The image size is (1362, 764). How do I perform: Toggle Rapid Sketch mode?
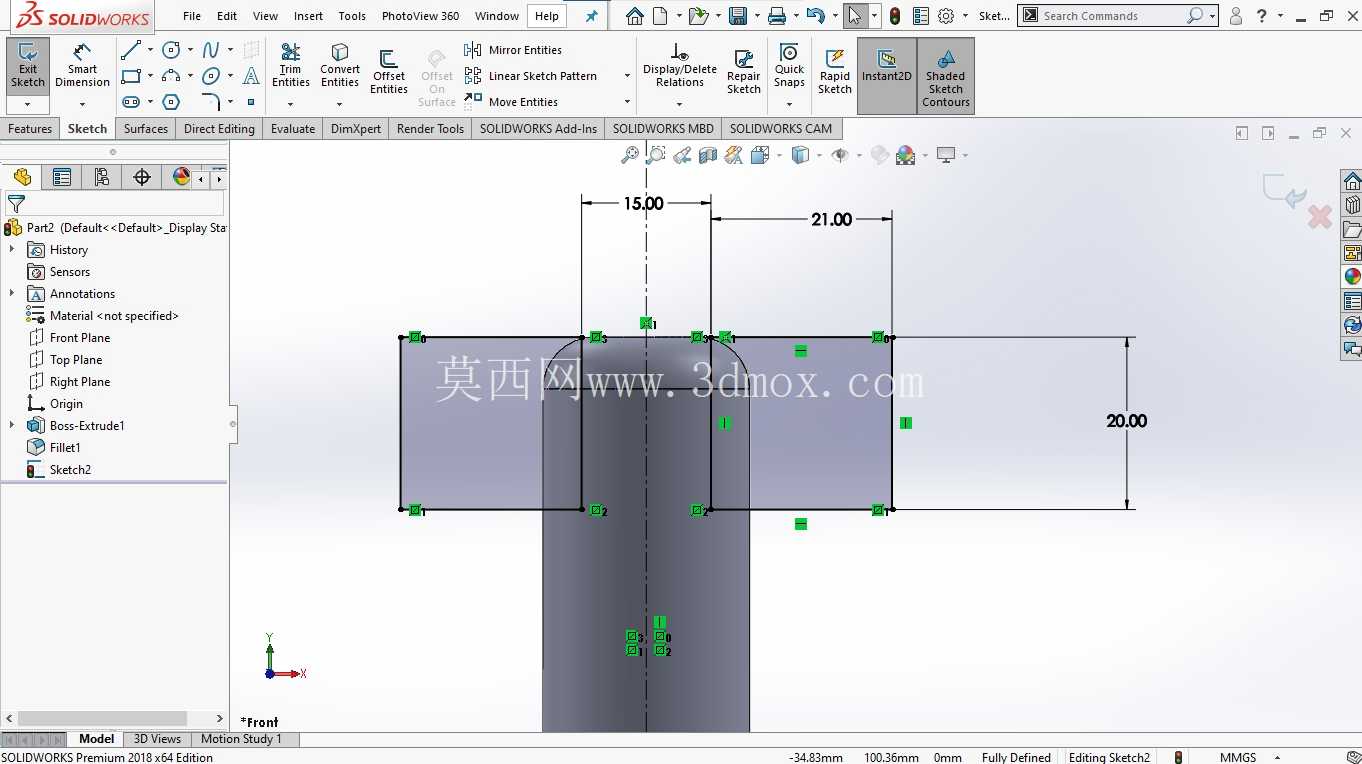point(835,72)
